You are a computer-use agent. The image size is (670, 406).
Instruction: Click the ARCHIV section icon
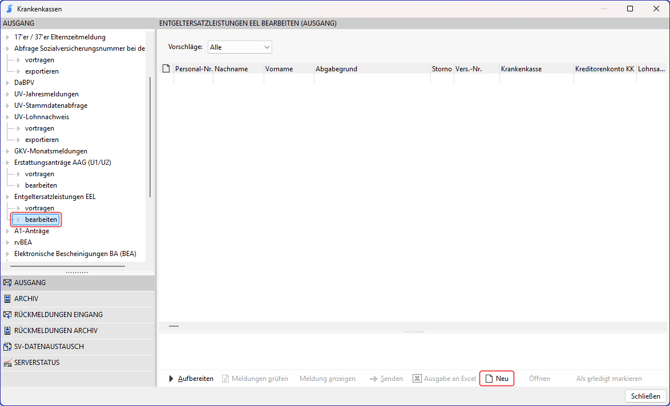coord(8,299)
